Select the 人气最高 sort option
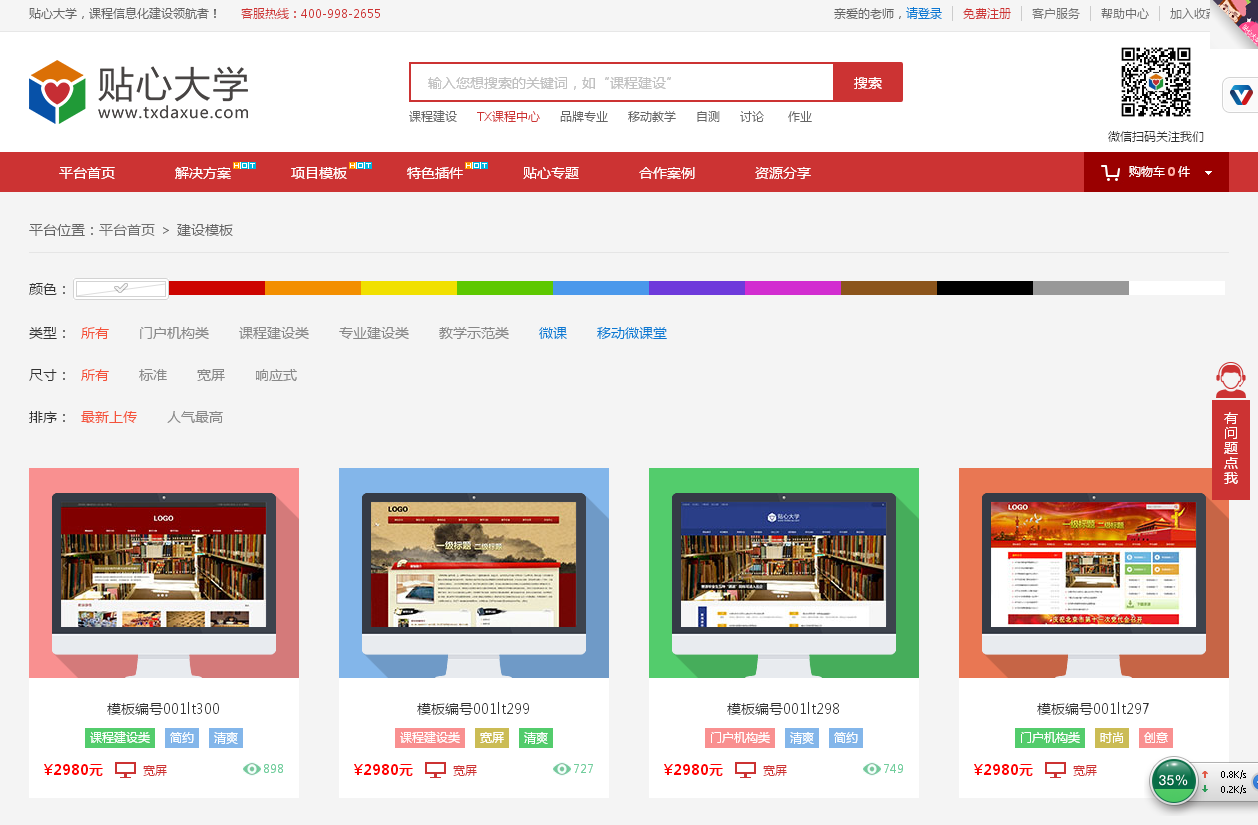The width and height of the screenshot is (1258, 825). pos(195,418)
